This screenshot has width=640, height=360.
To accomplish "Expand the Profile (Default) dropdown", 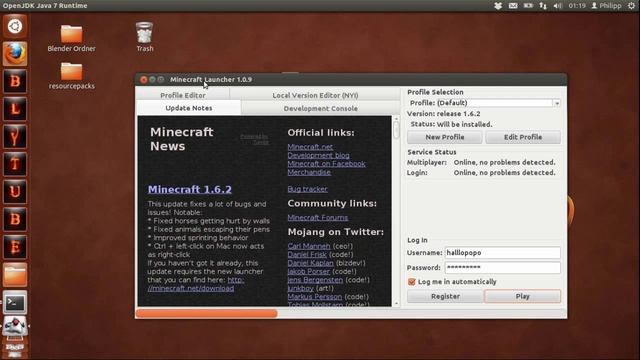I will 557,103.
